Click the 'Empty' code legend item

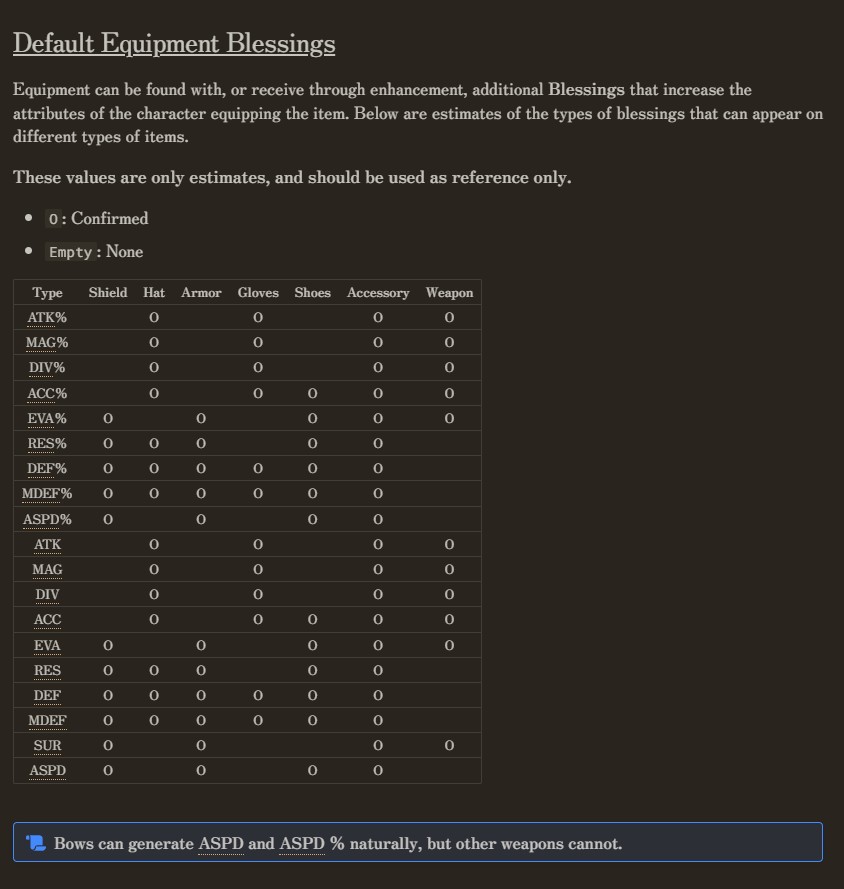[x=70, y=252]
